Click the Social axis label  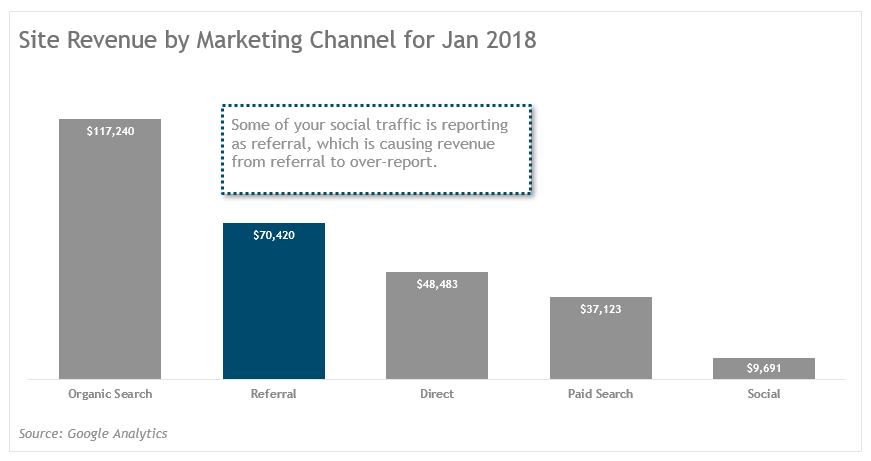click(763, 394)
